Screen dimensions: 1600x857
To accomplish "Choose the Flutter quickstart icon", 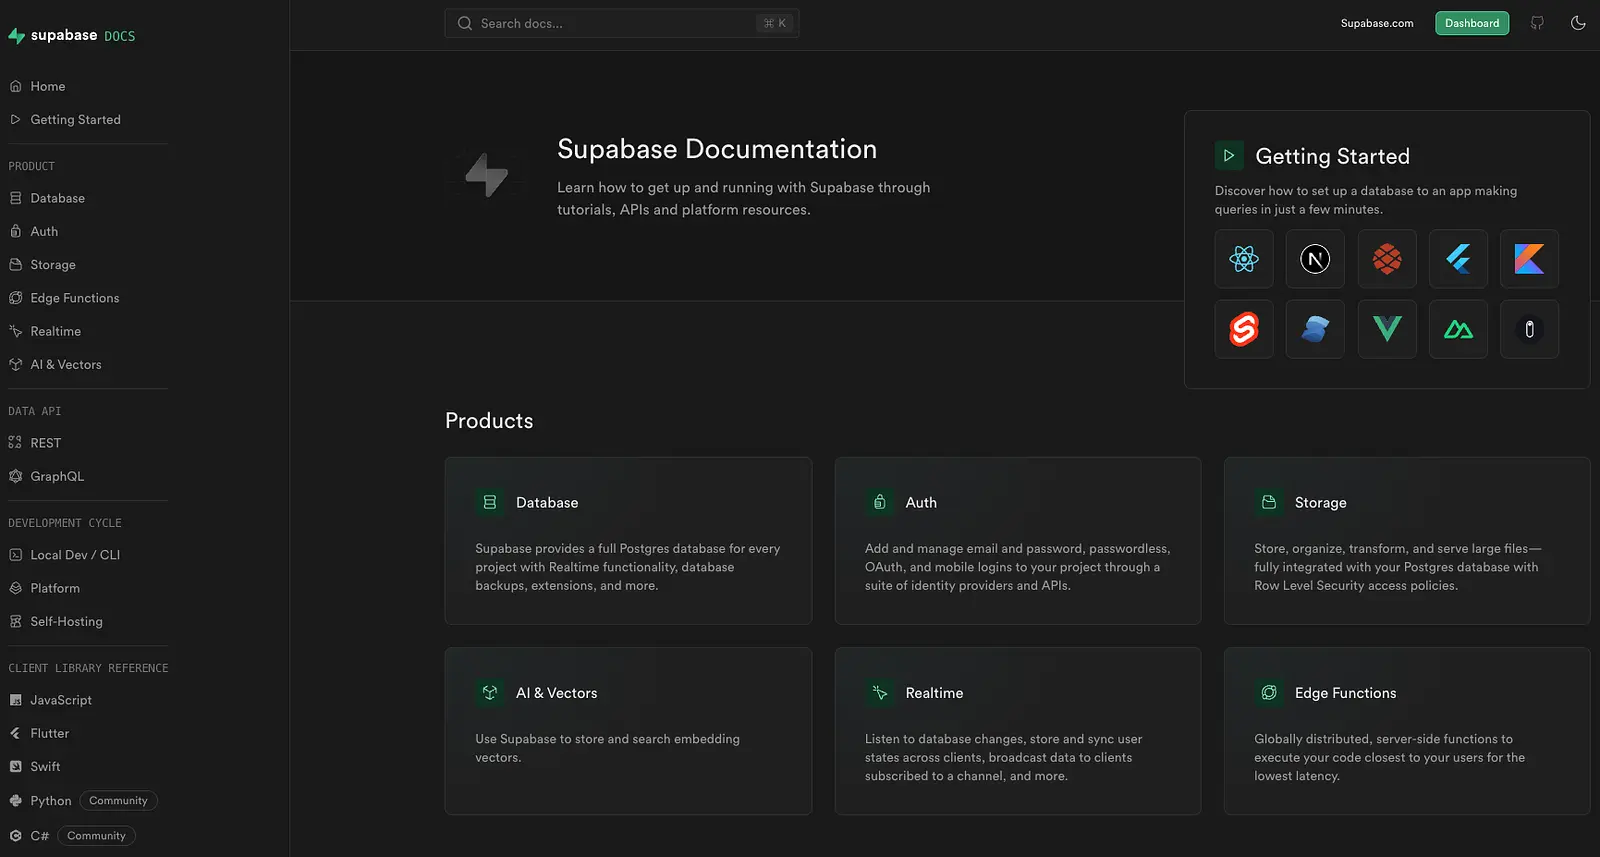I will click(1458, 259).
